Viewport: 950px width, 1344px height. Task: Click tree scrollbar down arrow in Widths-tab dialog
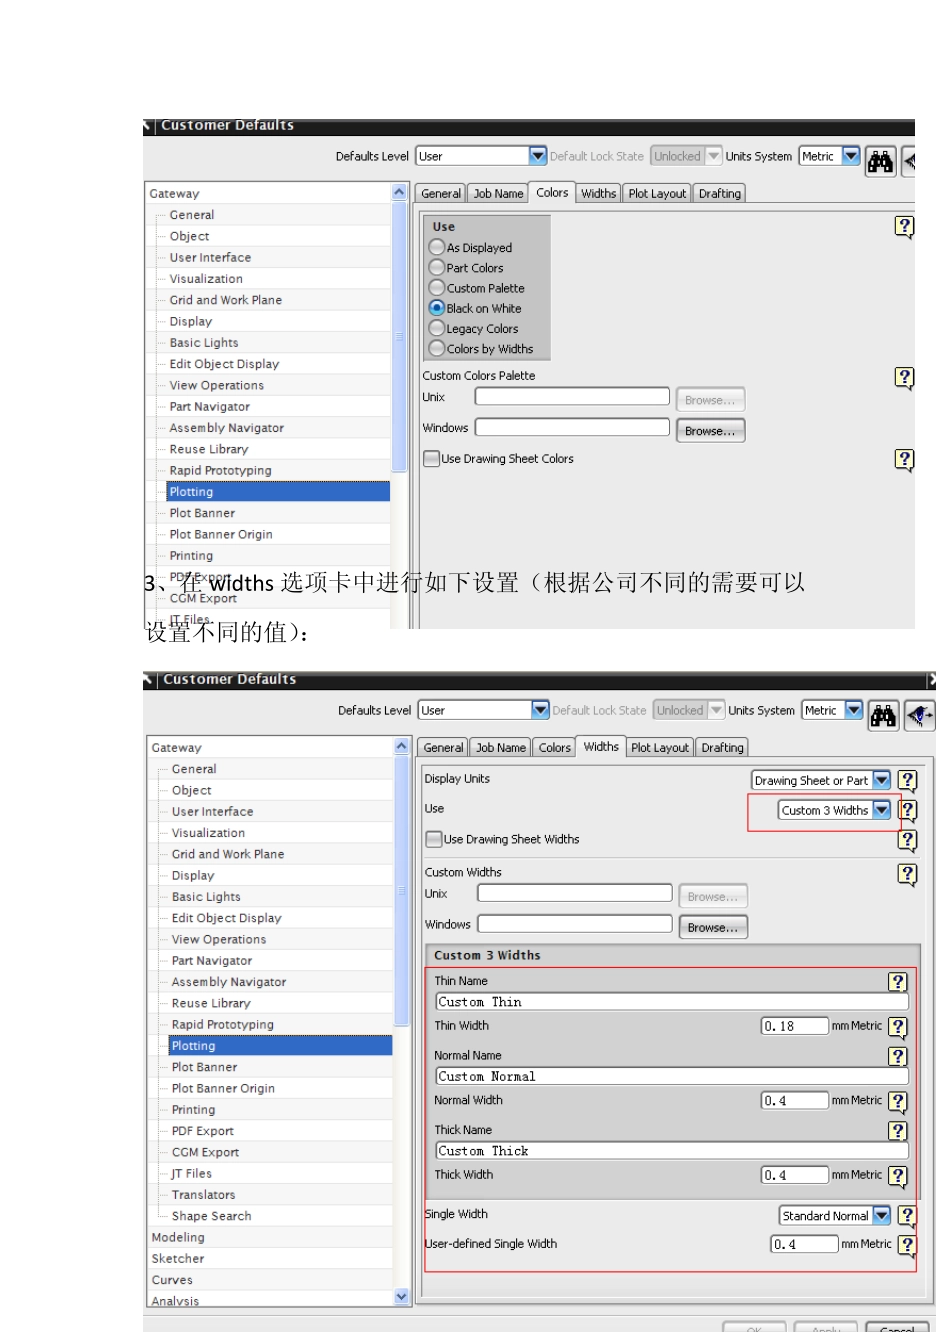(x=402, y=1296)
